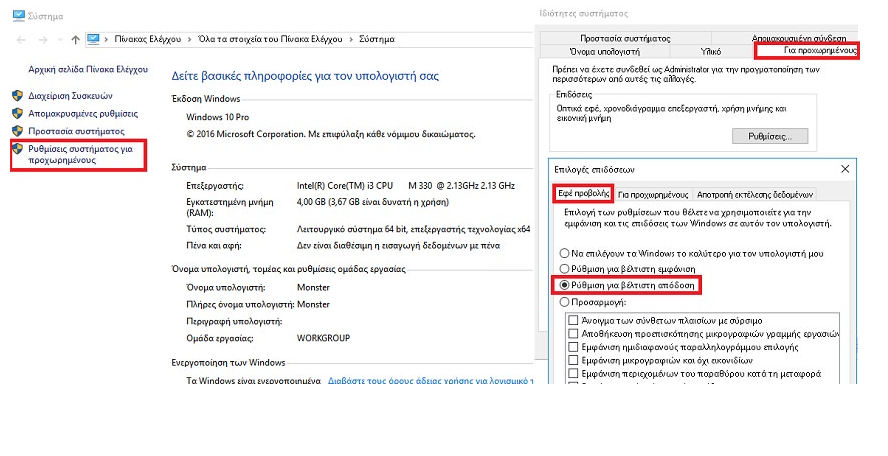Click the Up arrow navigation button
Screen dimensions: 888x456
coord(76,39)
